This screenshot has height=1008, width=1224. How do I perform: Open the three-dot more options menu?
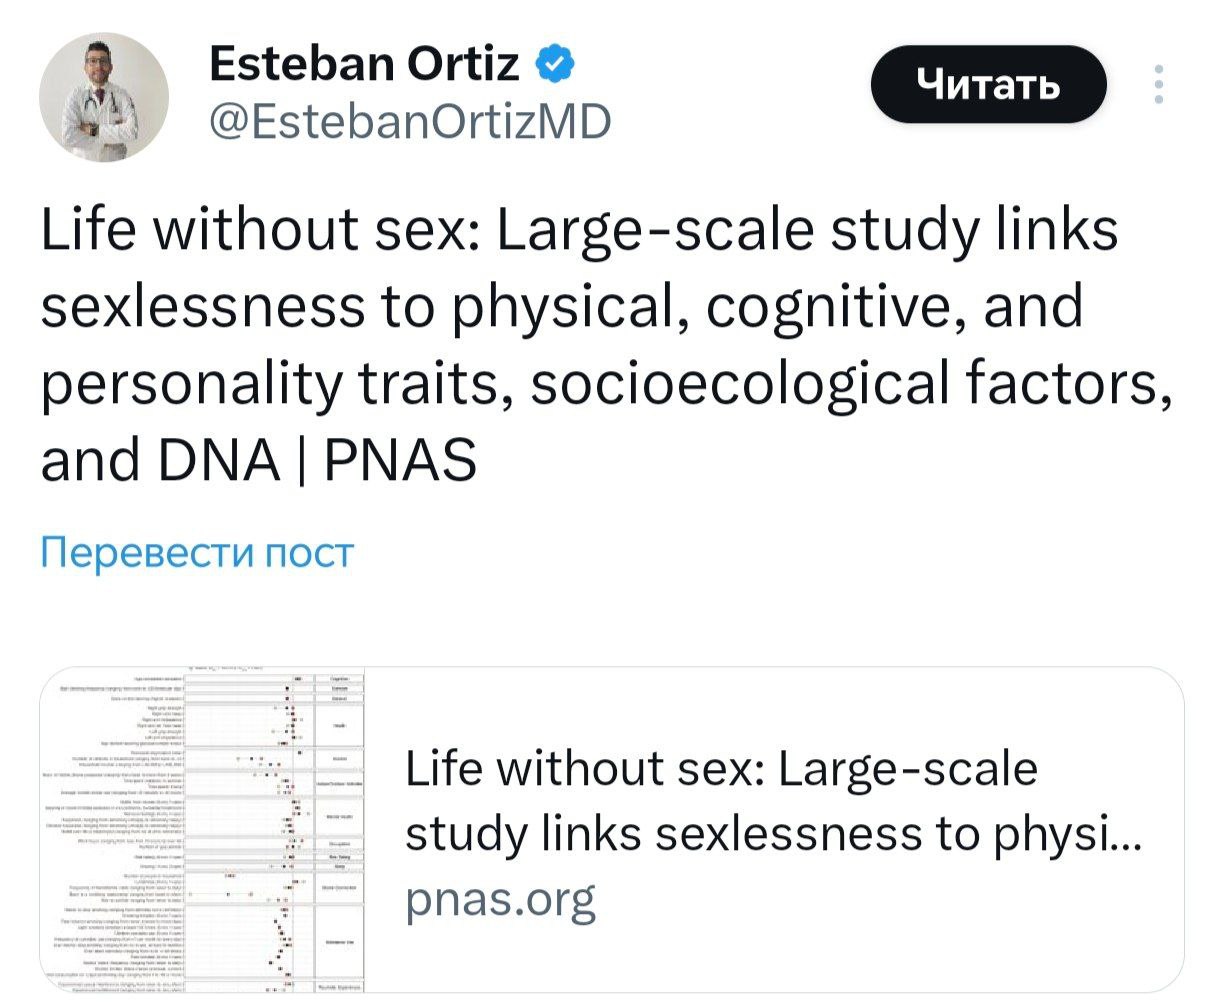coord(1159,85)
